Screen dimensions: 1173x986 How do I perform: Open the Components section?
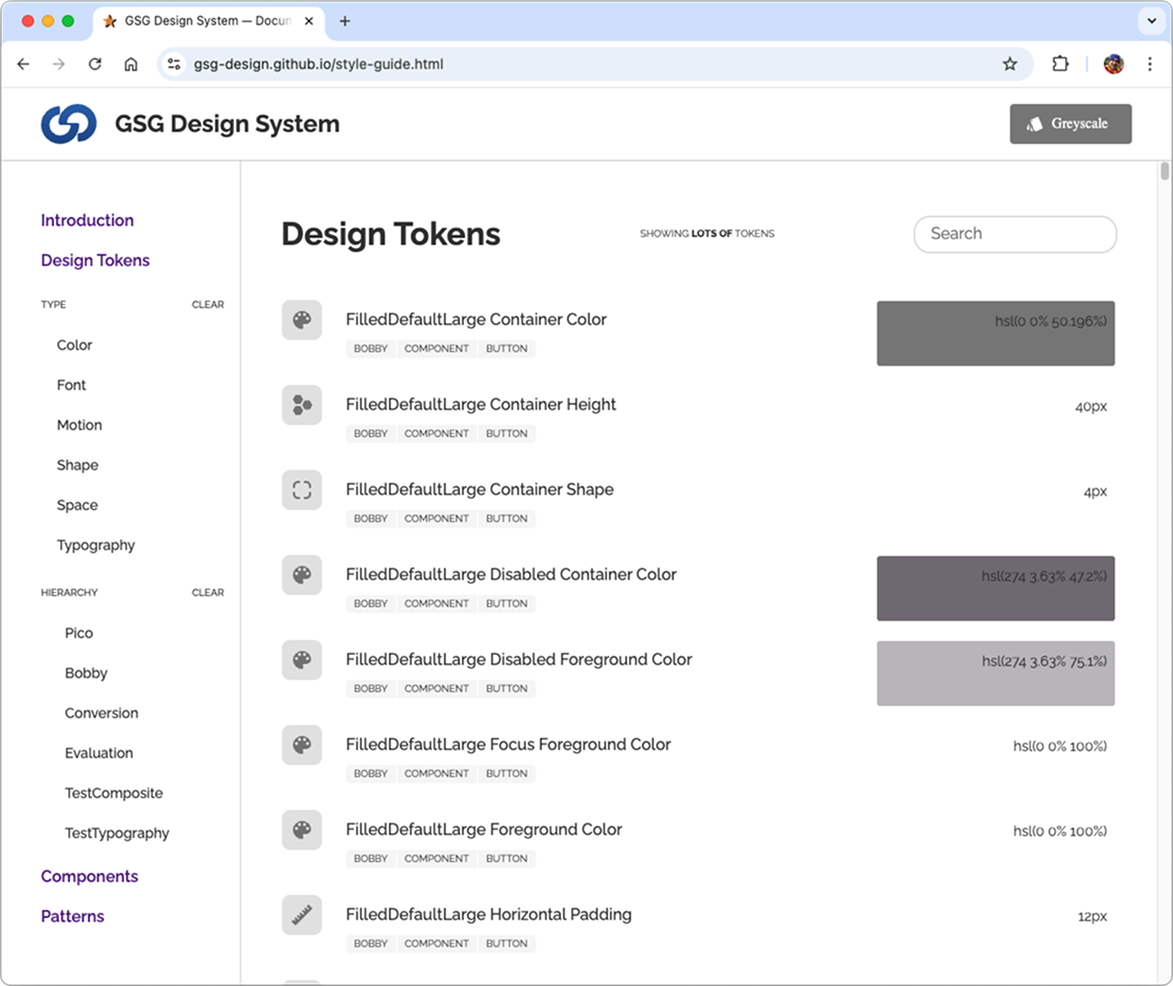point(89,876)
